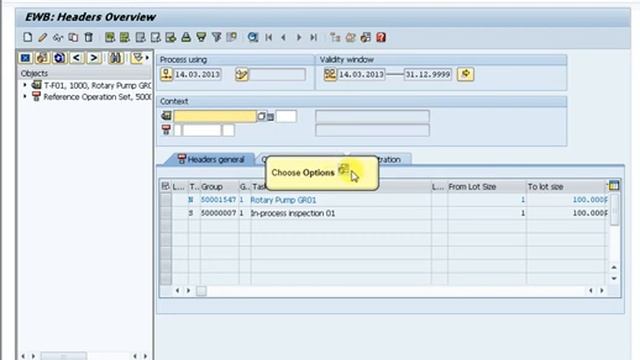Select the row marker for Rotary Pump GR01
The image size is (640, 360).
165,200
